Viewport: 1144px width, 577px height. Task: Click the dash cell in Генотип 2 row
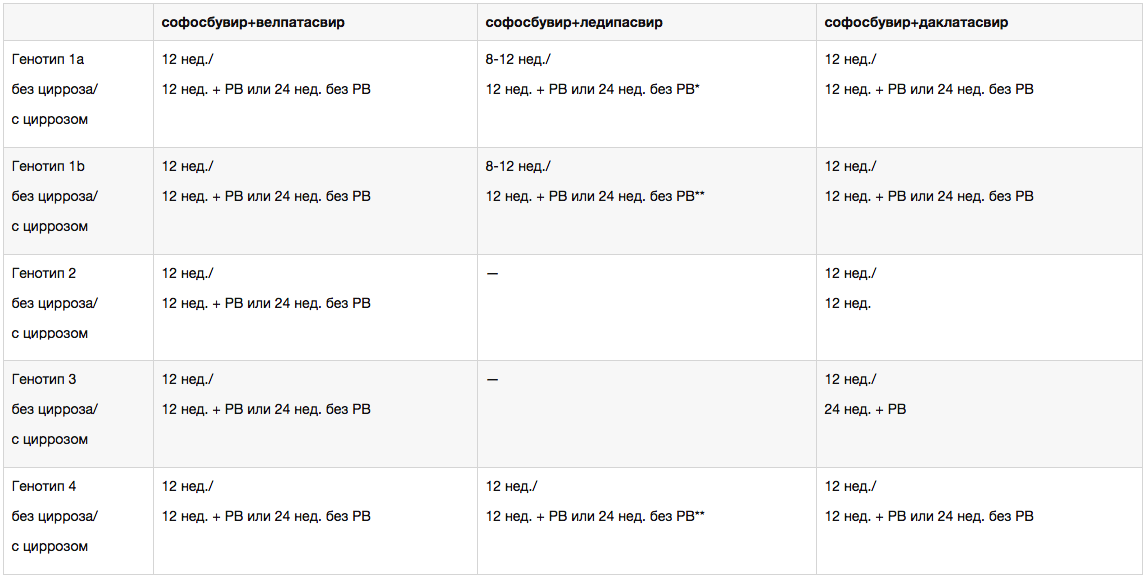tap(492, 273)
